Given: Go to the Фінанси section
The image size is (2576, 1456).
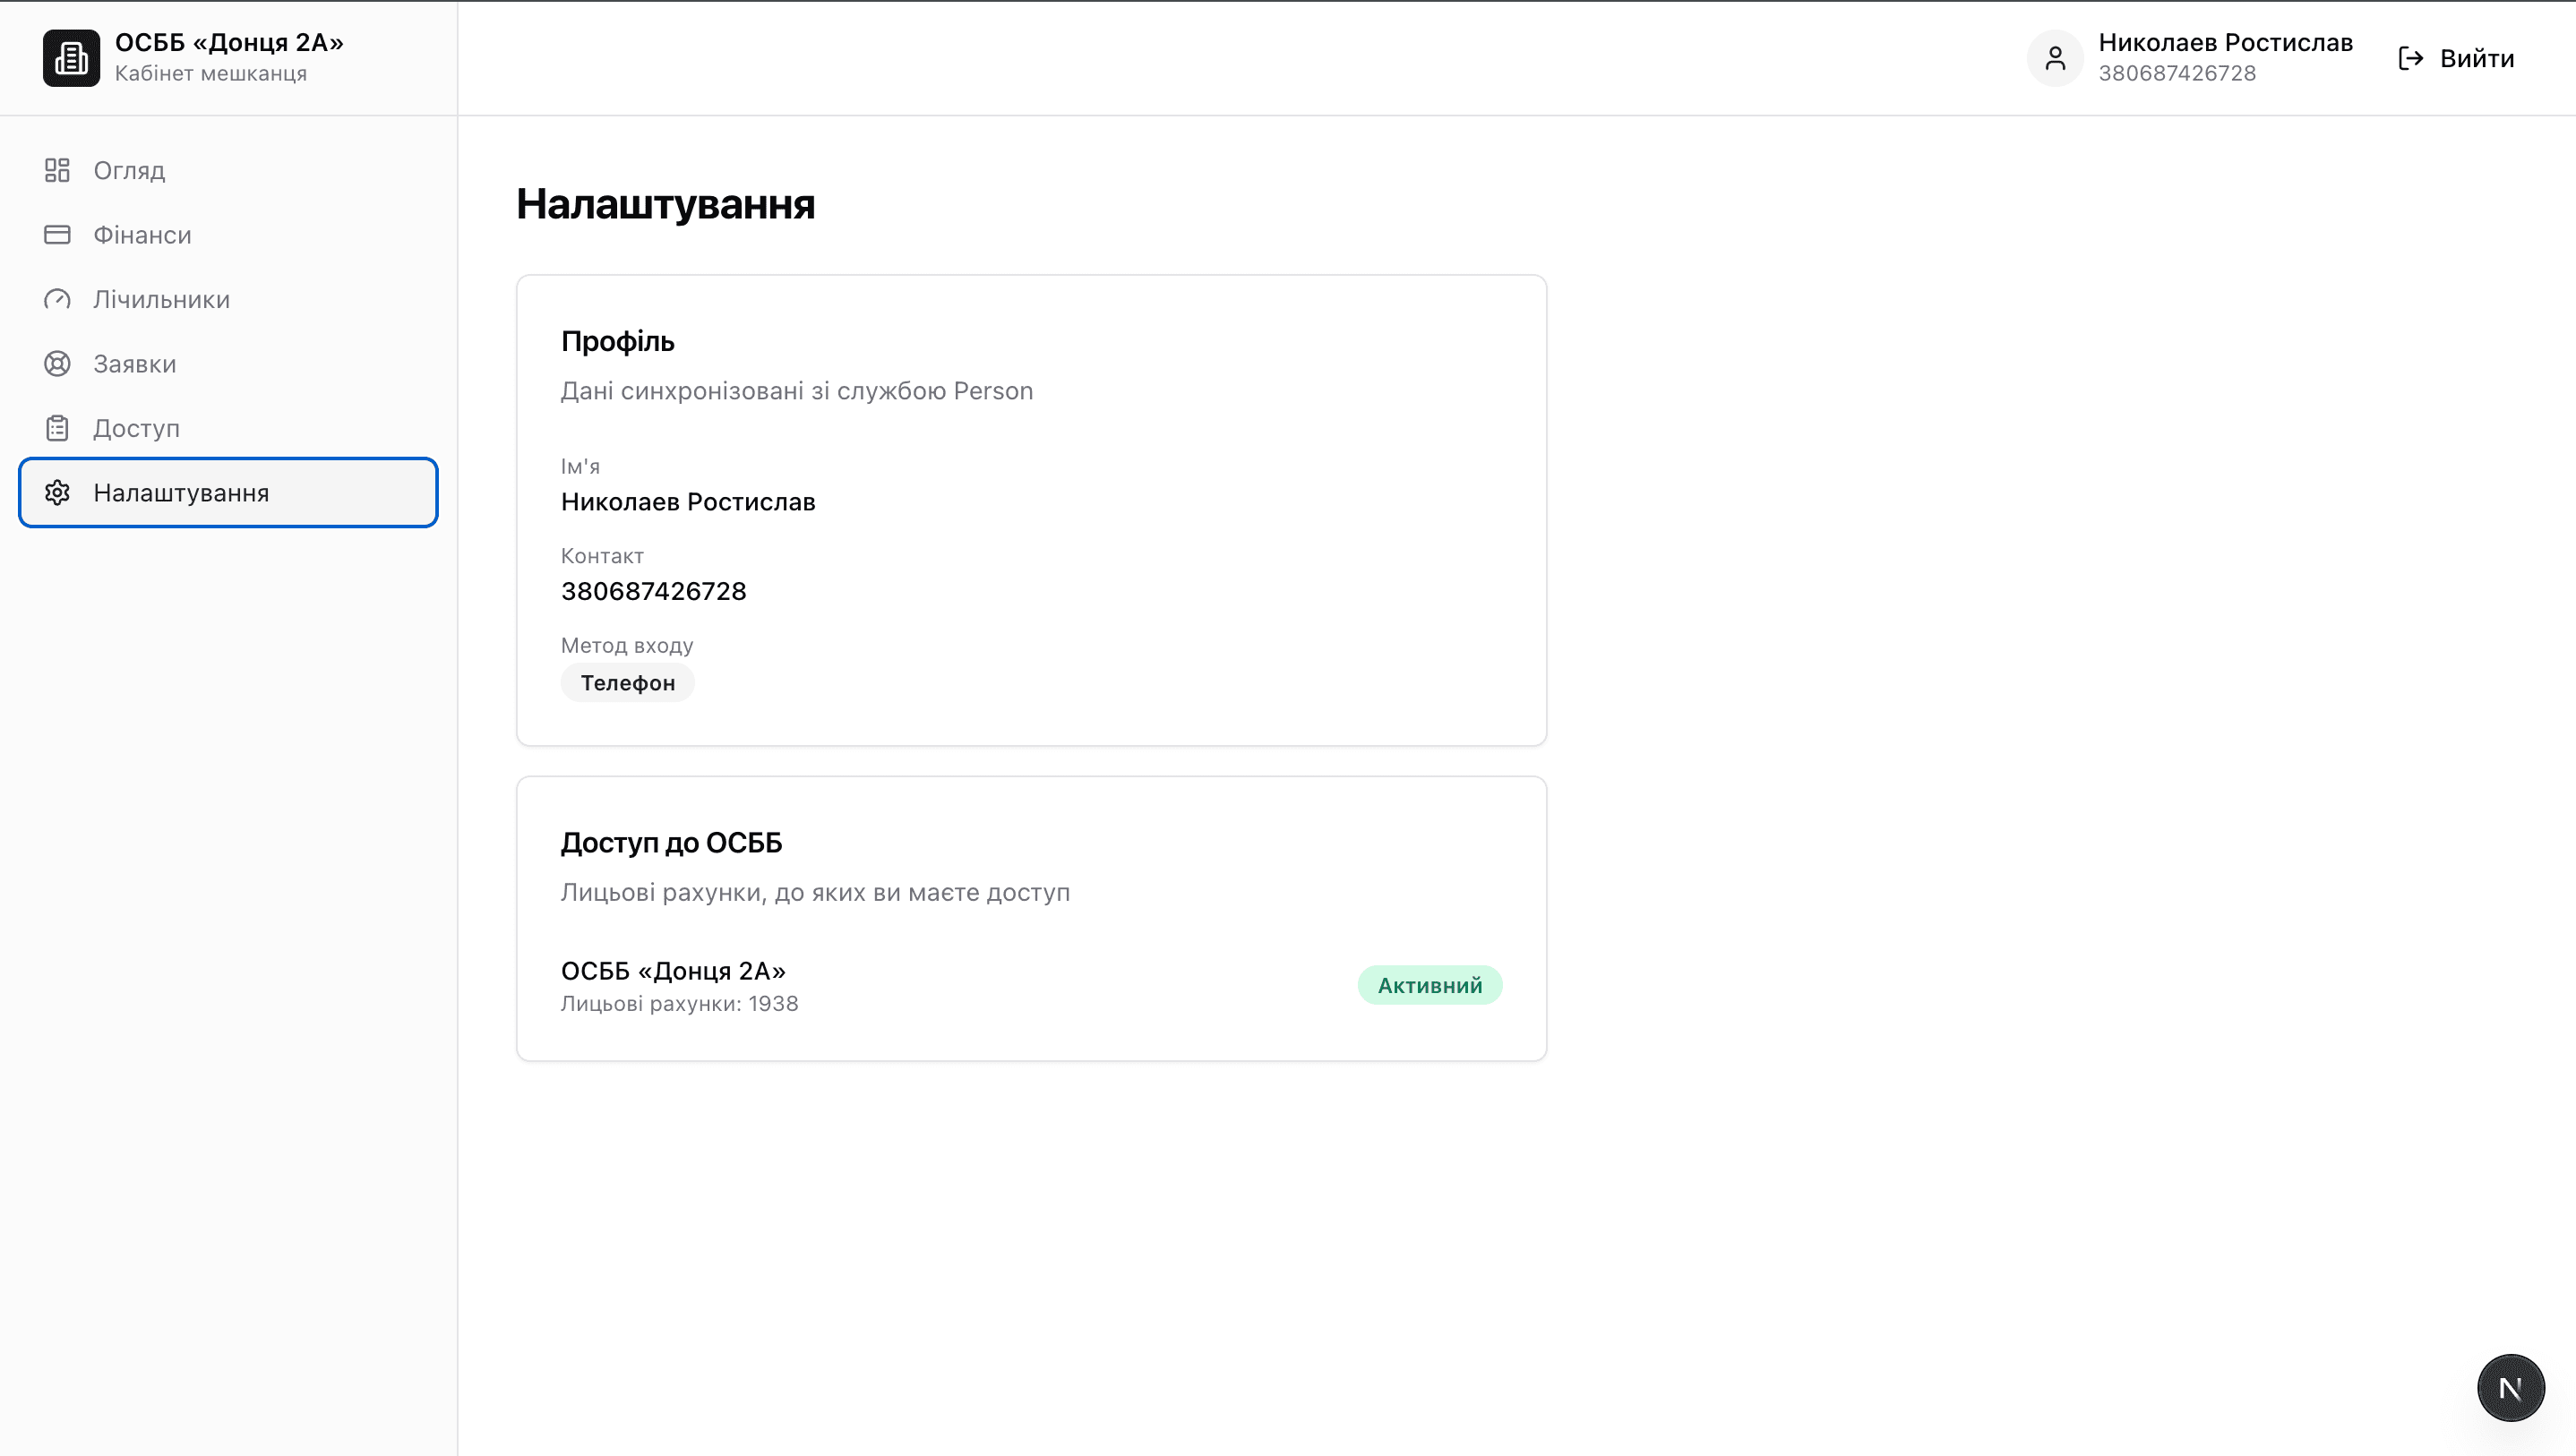Looking at the screenshot, I should 228,235.
